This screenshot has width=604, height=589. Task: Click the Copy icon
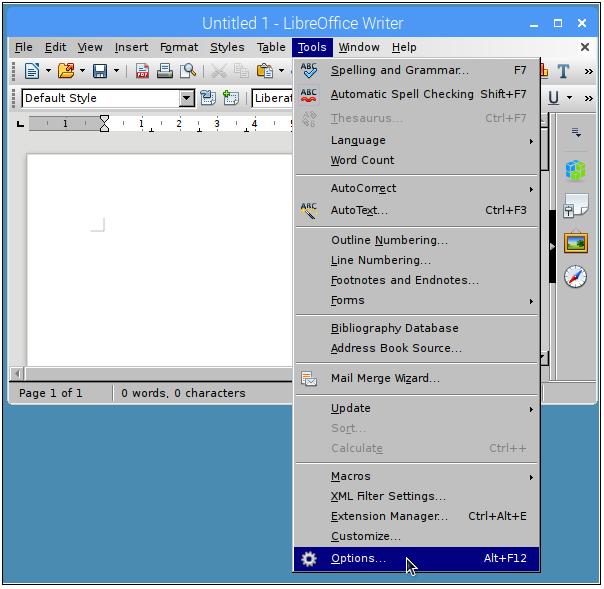pos(242,71)
